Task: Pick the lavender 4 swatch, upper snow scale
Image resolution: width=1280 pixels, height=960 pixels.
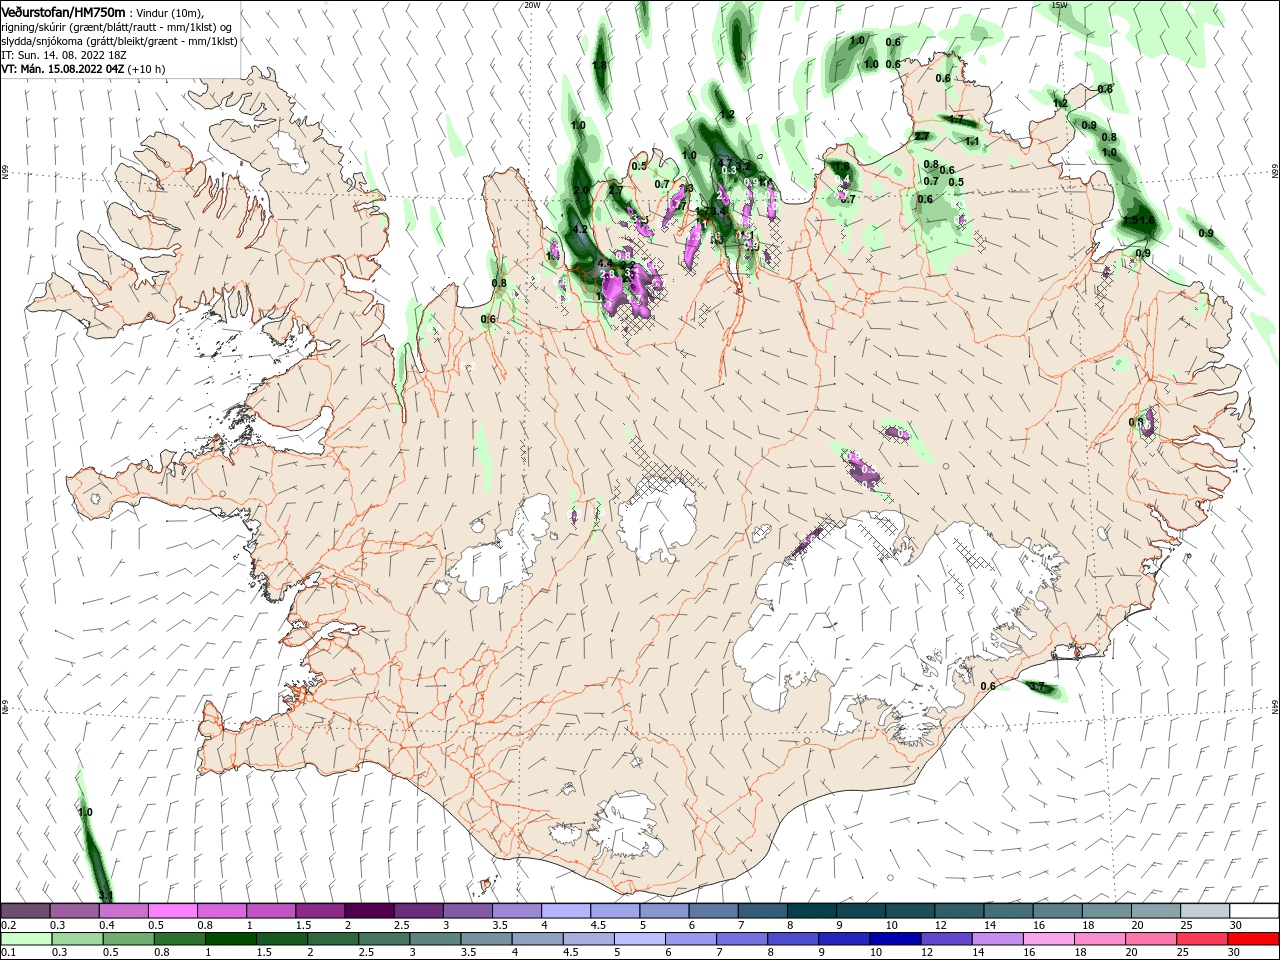Action: 566,911
